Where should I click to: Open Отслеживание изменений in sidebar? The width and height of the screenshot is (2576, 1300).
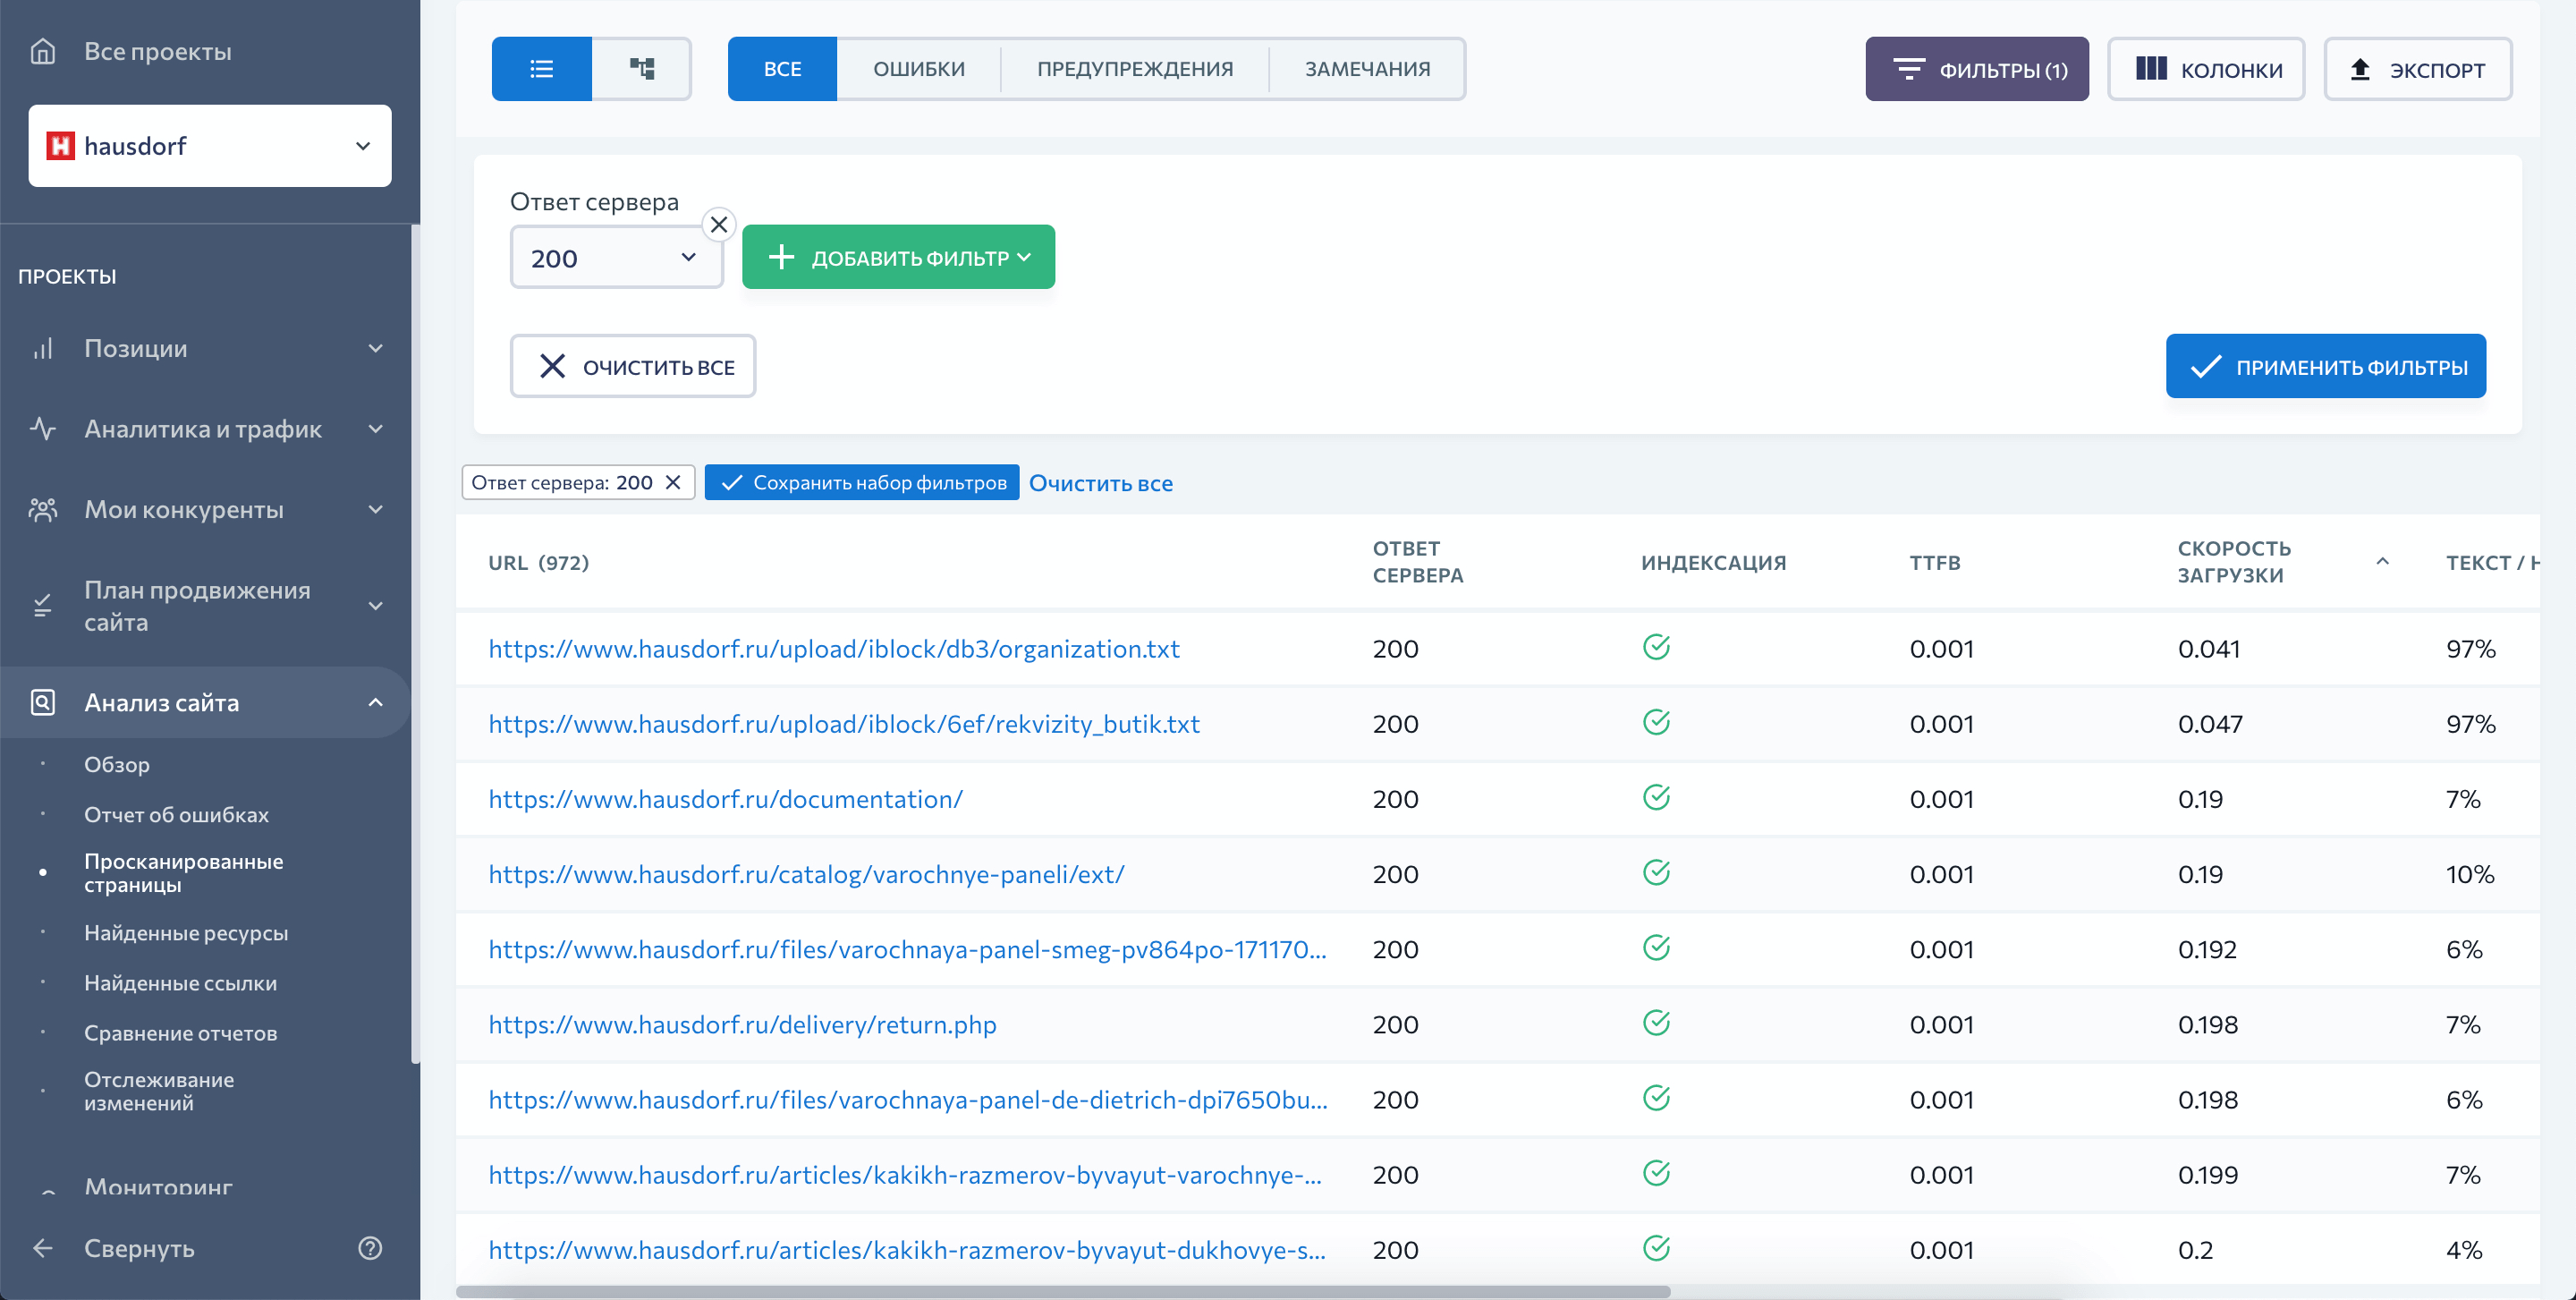click(159, 1091)
